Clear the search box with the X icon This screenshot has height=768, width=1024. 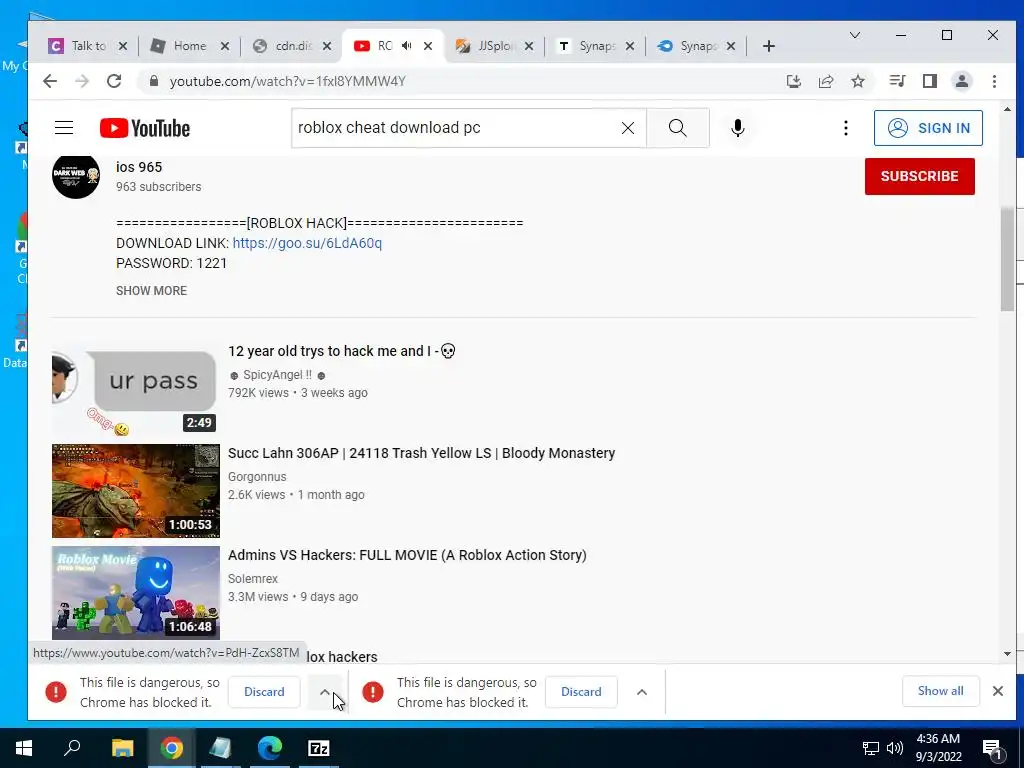(628, 128)
